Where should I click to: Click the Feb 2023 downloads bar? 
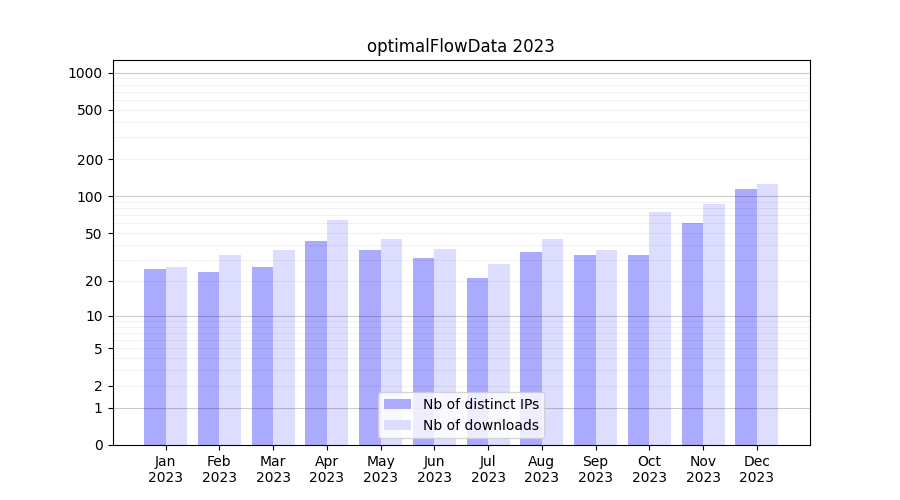pyautogui.click(x=230, y=350)
